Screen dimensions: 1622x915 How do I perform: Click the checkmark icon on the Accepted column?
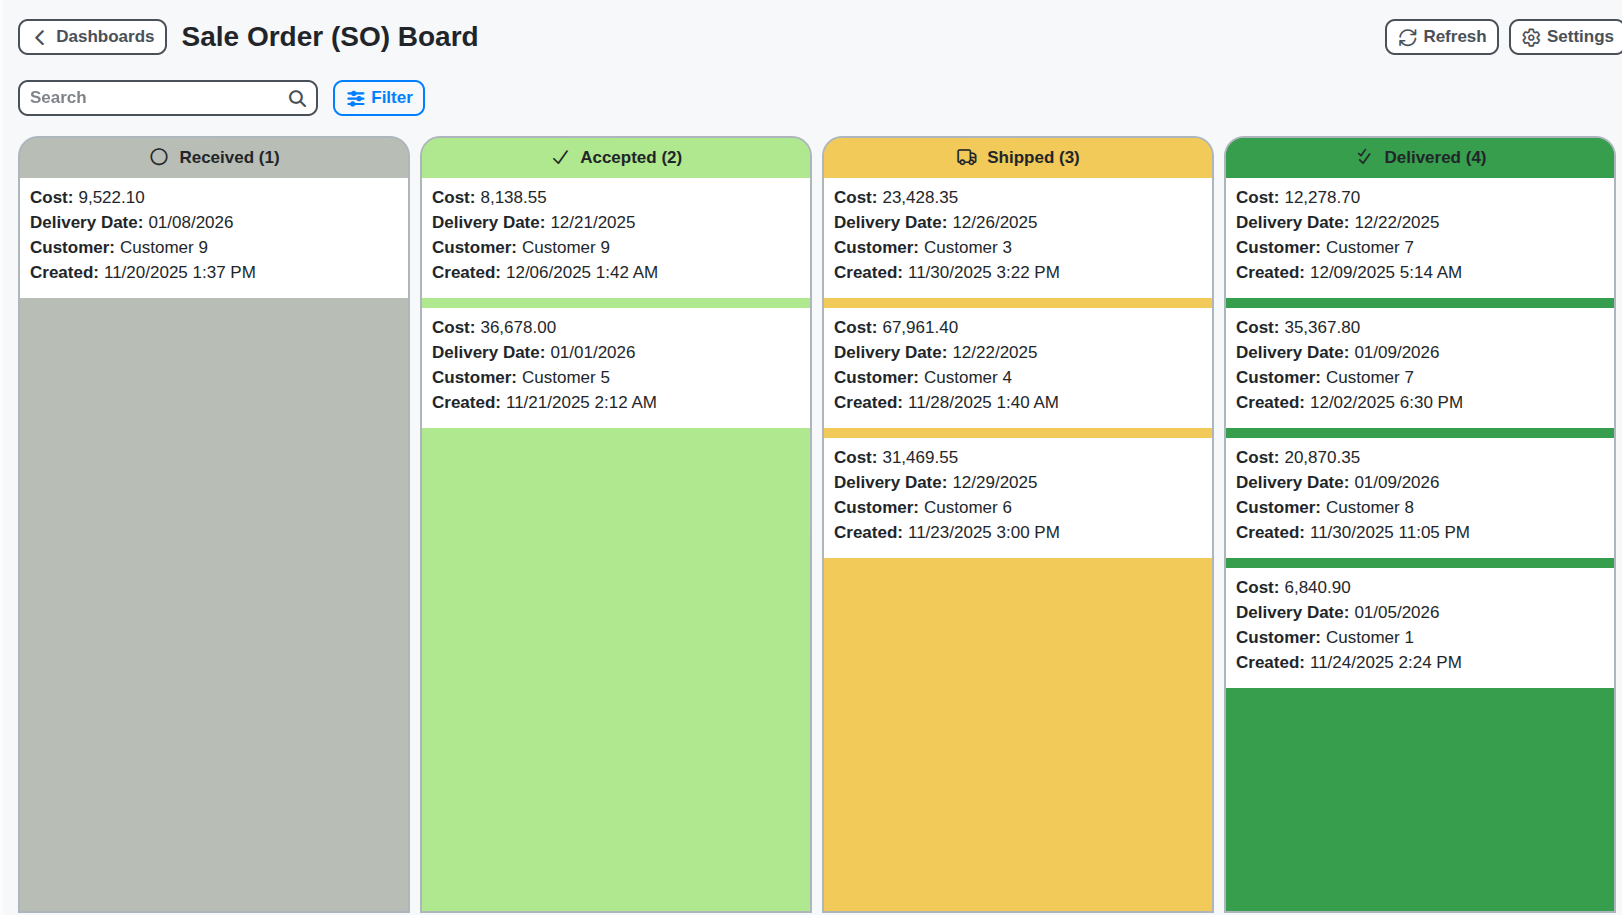pyautogui.click(x=559, y=157)
